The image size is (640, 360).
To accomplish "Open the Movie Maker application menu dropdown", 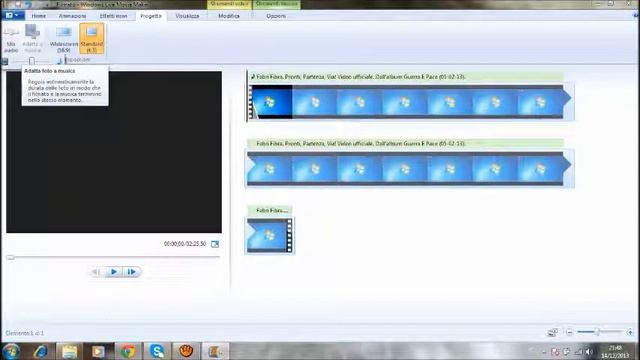I will [x=12, y=16].
